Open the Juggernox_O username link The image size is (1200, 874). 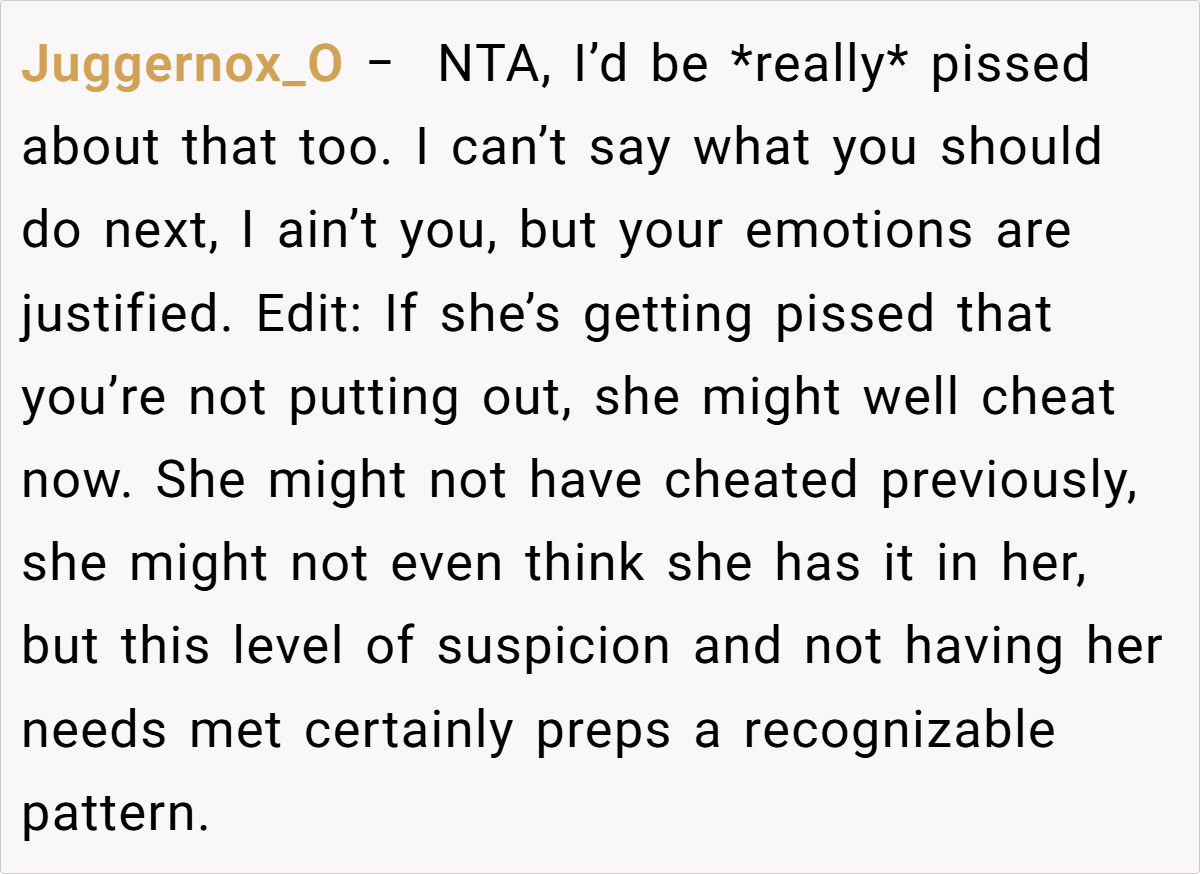click(182, 66)
